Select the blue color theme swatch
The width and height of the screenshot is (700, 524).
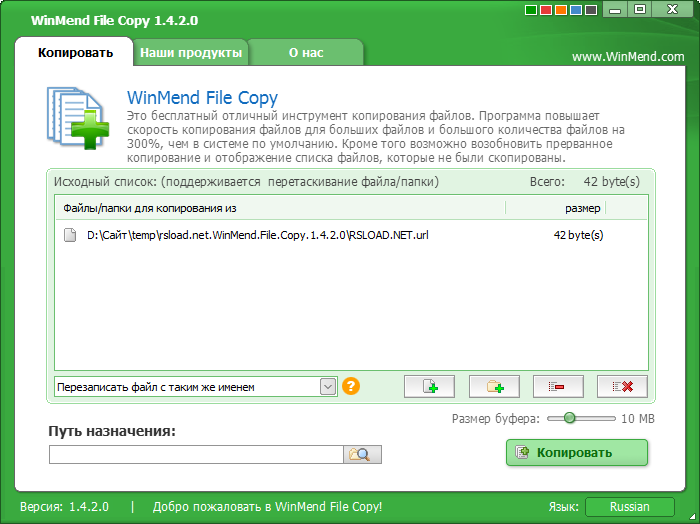tap(576, 10)
